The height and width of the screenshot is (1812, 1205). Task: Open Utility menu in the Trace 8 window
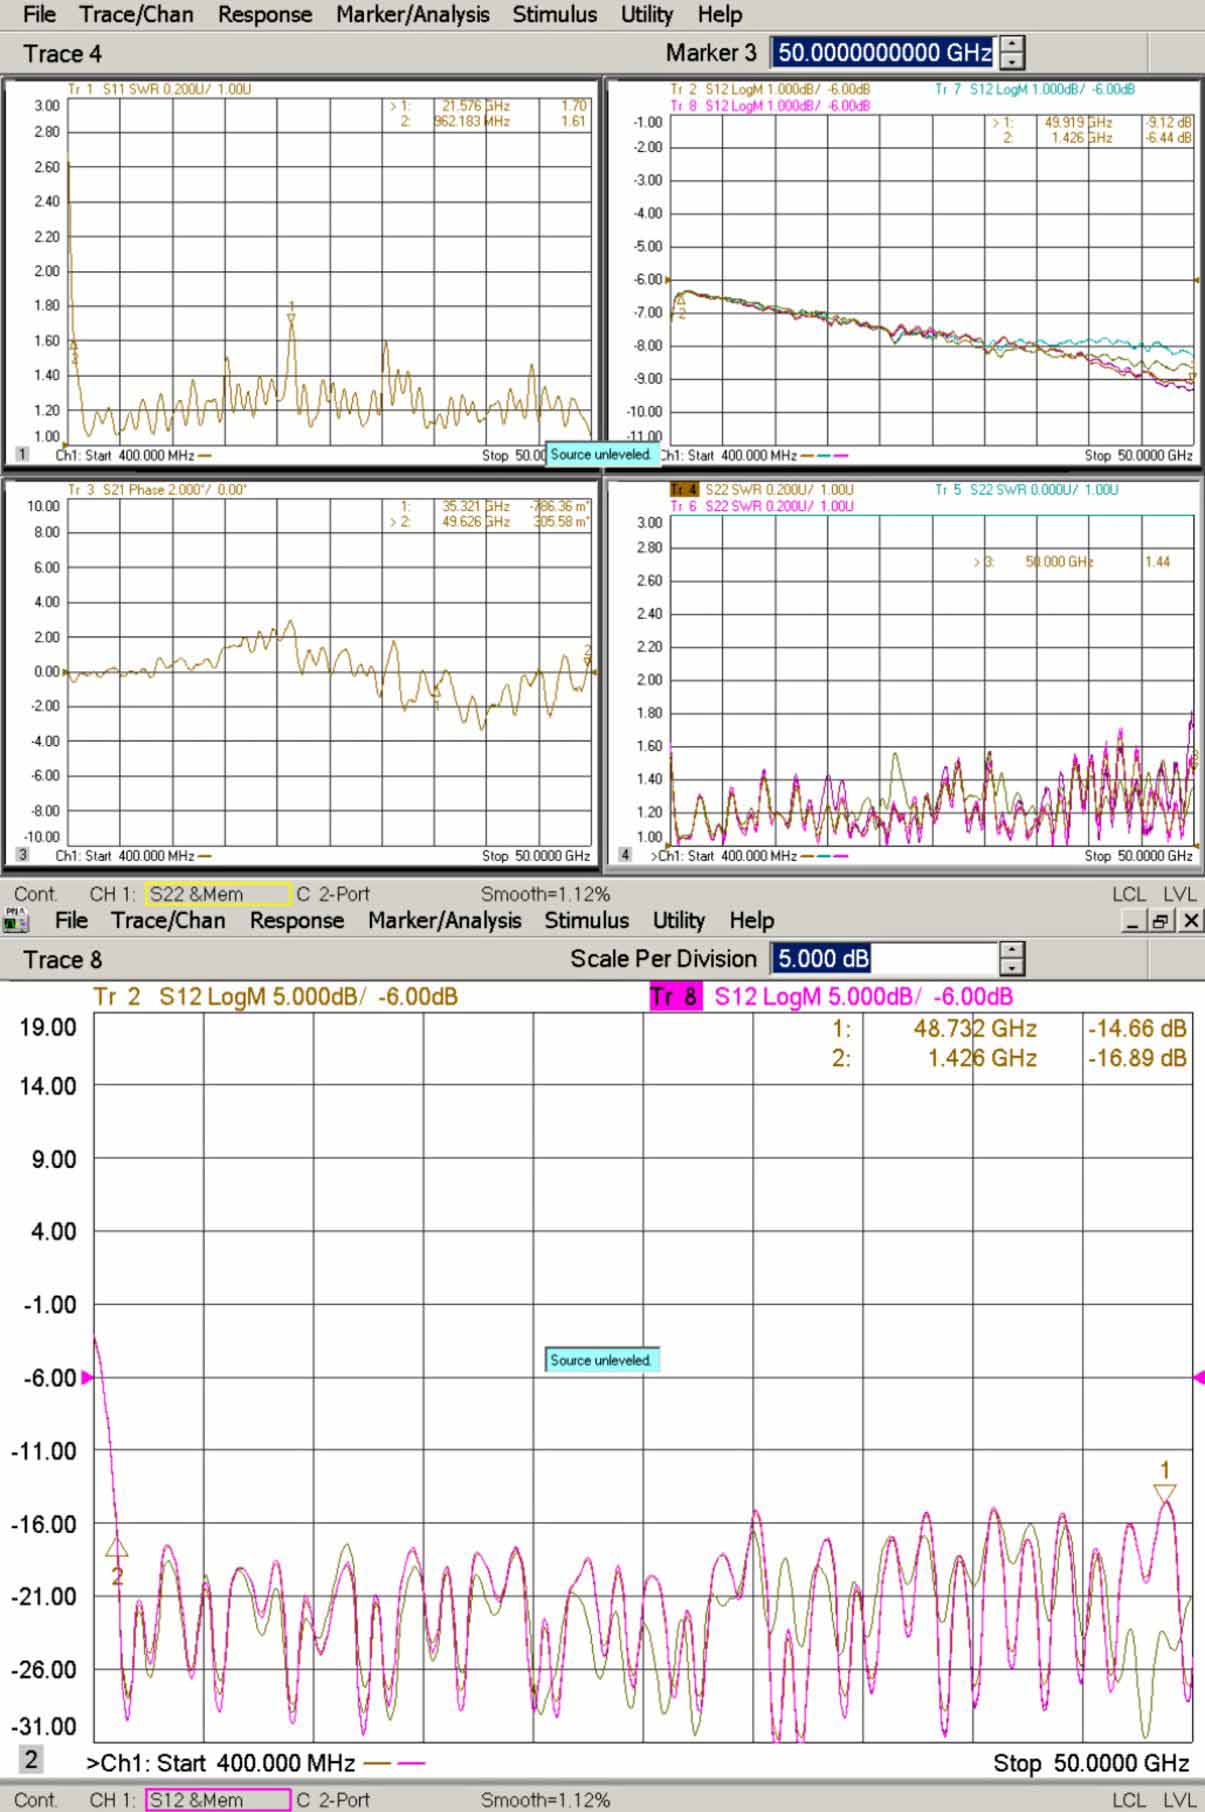coord(679,920)
